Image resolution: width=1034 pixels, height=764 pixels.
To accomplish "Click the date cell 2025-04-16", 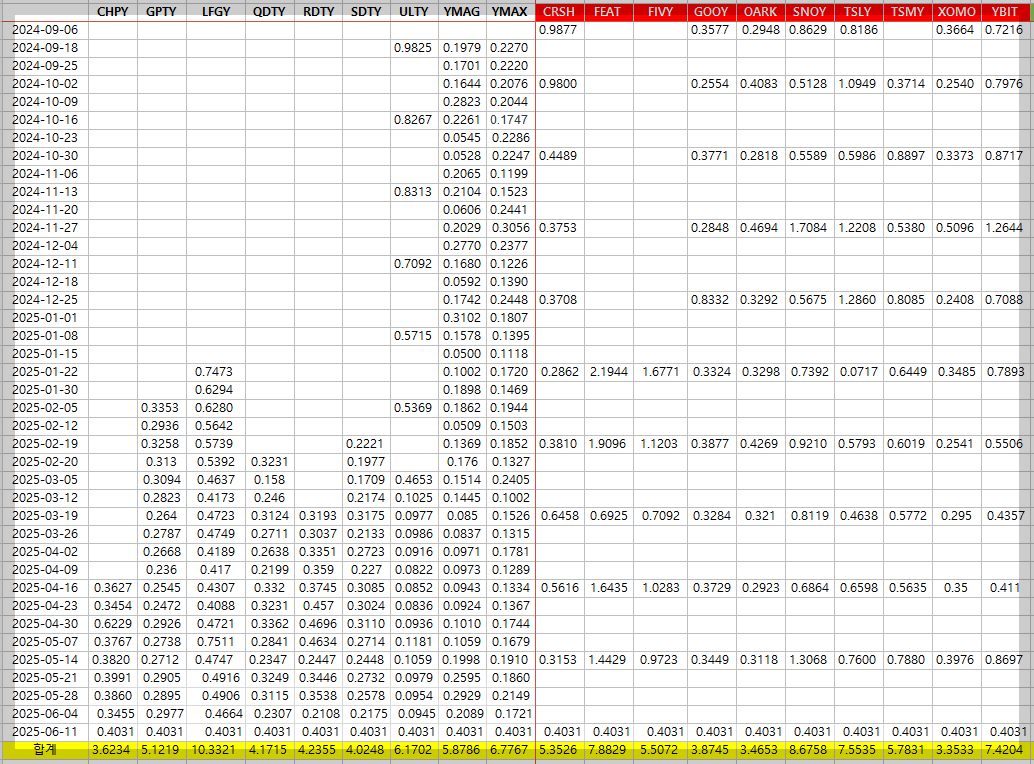I will pyautogui.click(x=45, y=587).
